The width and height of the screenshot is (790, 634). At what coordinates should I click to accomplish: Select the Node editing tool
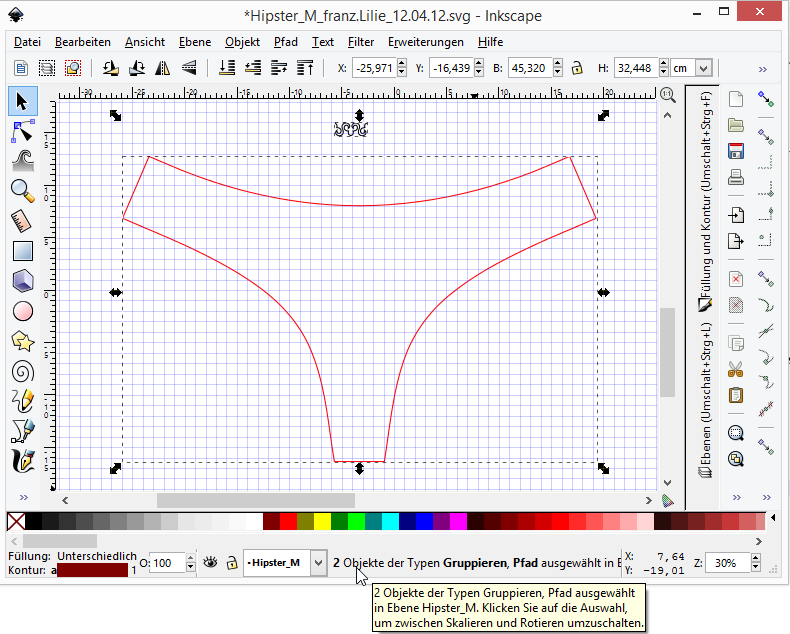22,130
